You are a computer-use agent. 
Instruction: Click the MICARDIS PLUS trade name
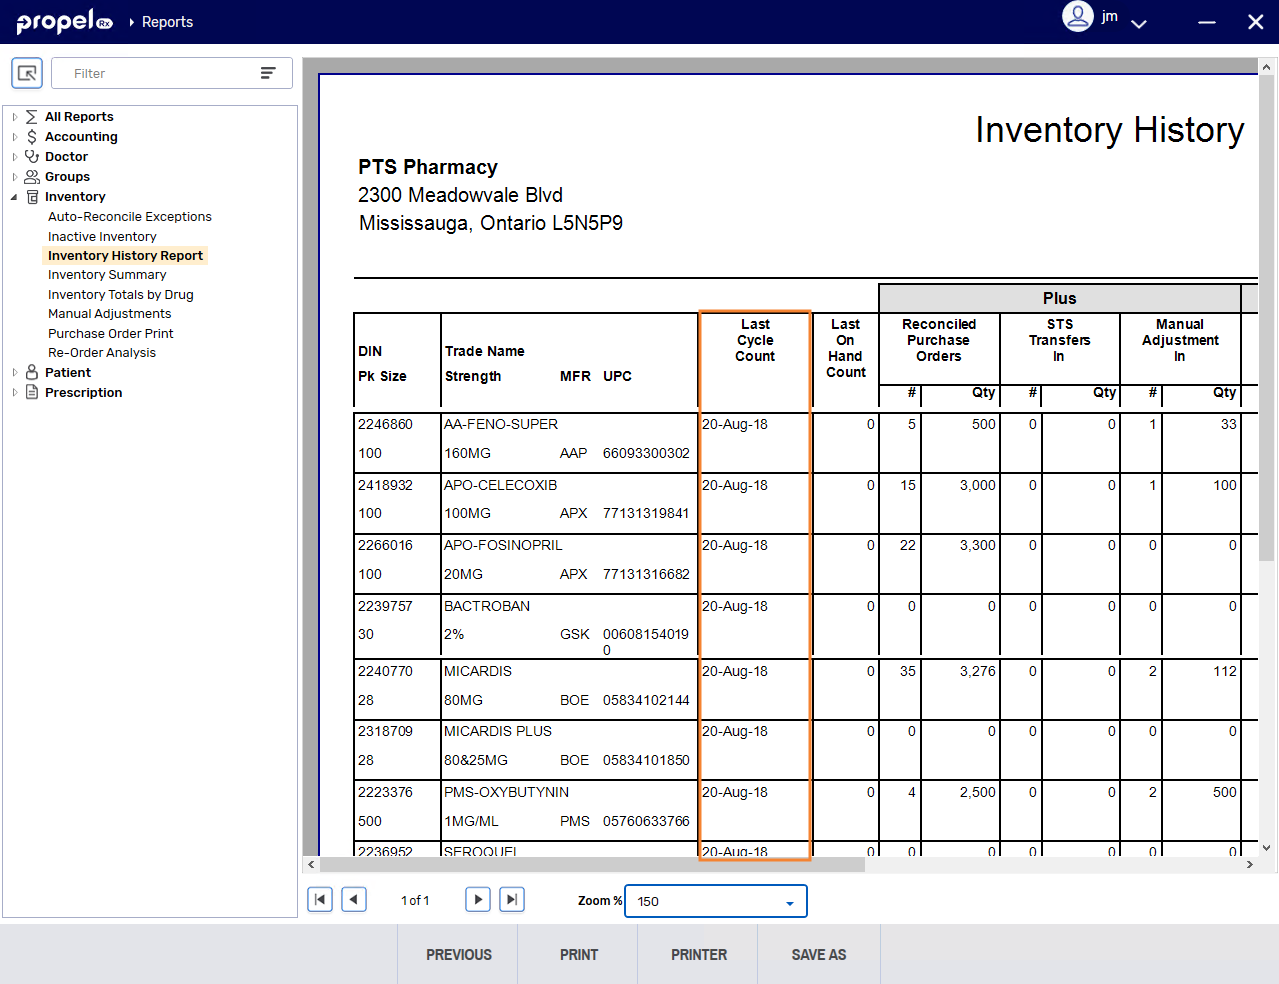click(x=498, y=731)
